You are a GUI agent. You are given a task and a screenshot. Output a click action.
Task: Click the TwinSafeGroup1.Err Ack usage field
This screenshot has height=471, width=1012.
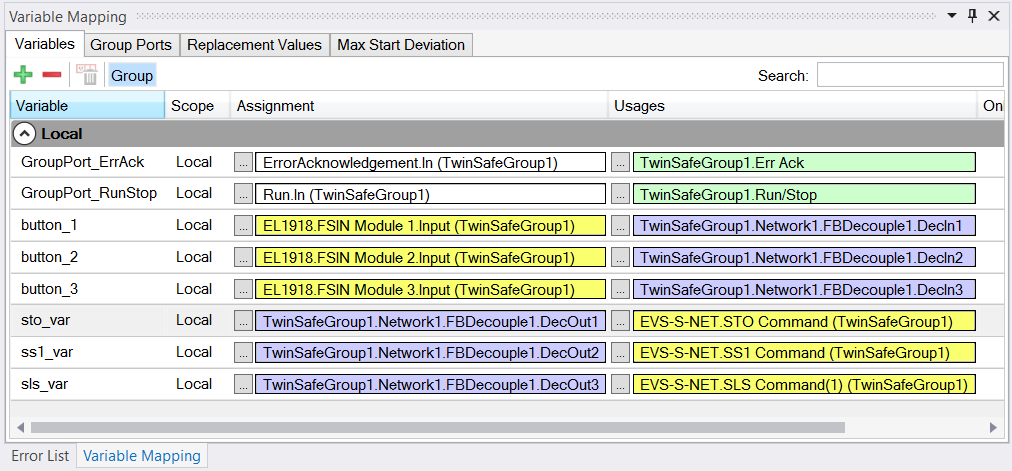point(804,163)
